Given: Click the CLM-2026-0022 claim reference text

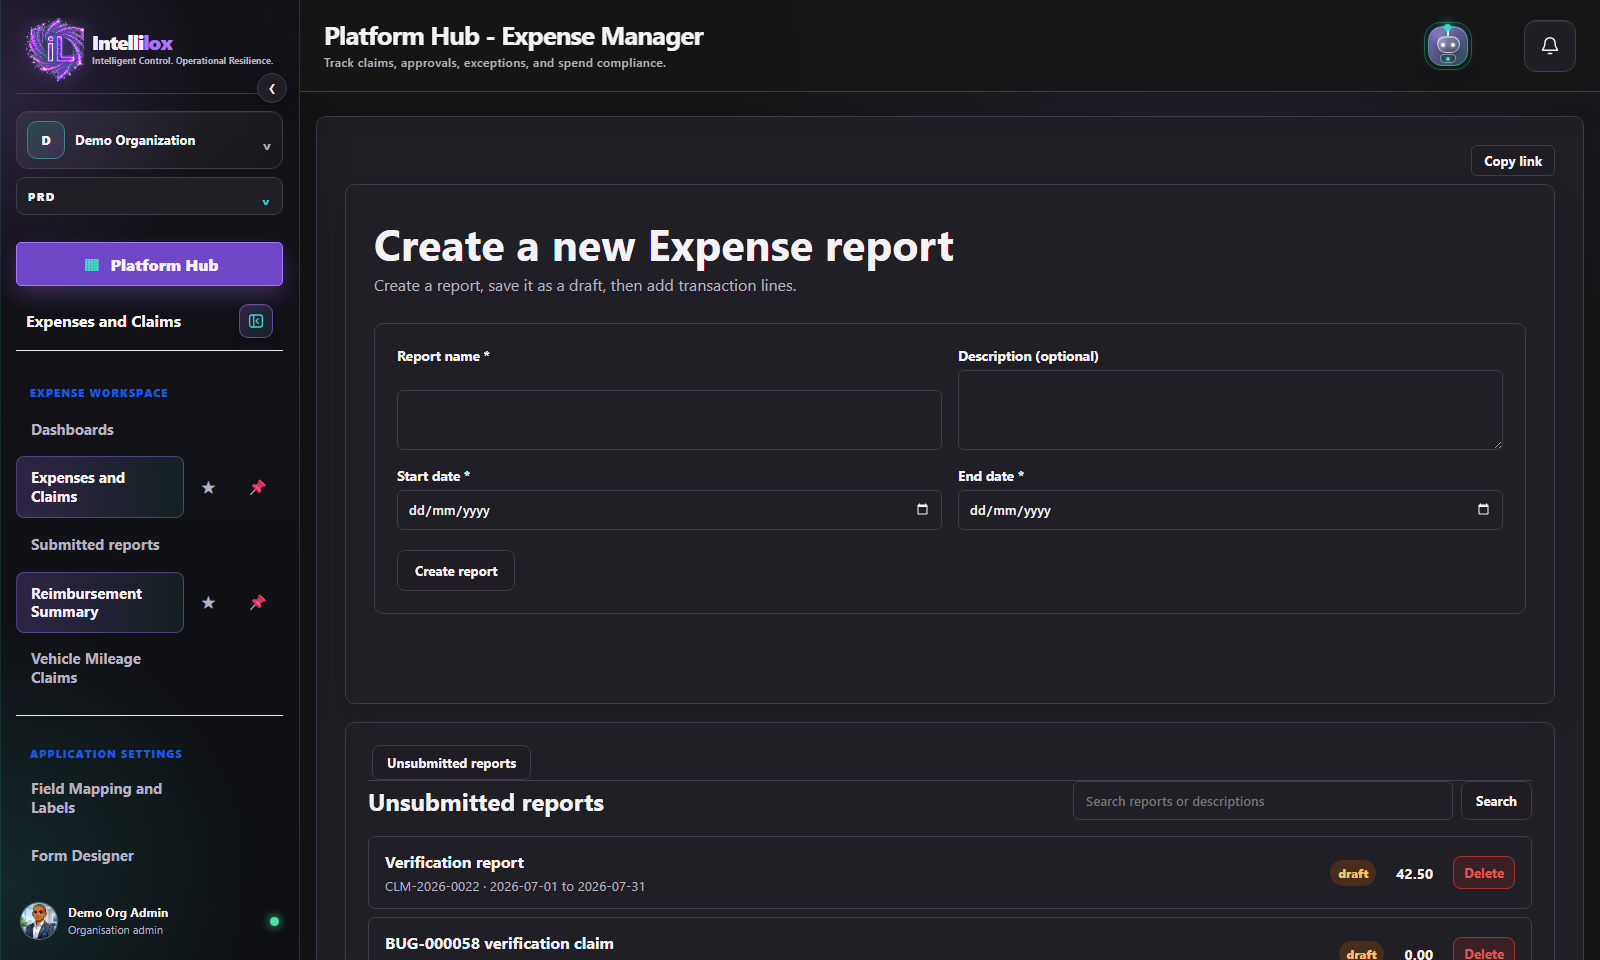Looking at the screenshot, I should pyautogui.click(x=432, y=887).
